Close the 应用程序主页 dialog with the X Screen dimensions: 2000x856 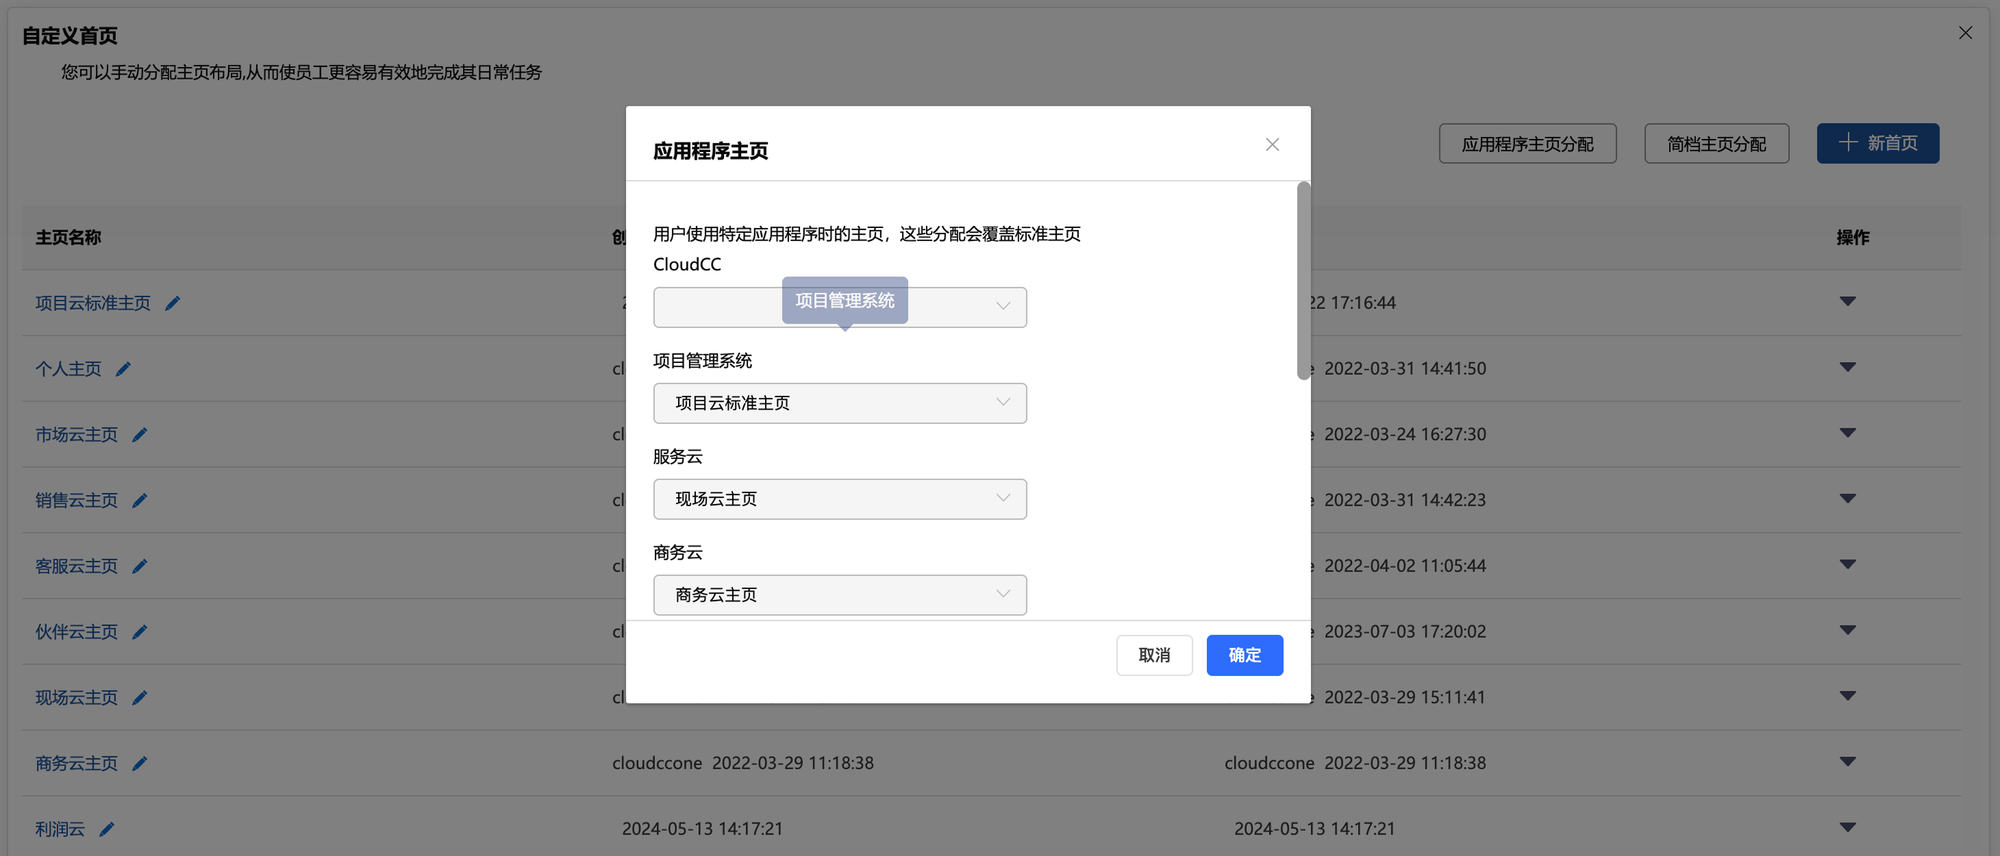coord(1272,145)
